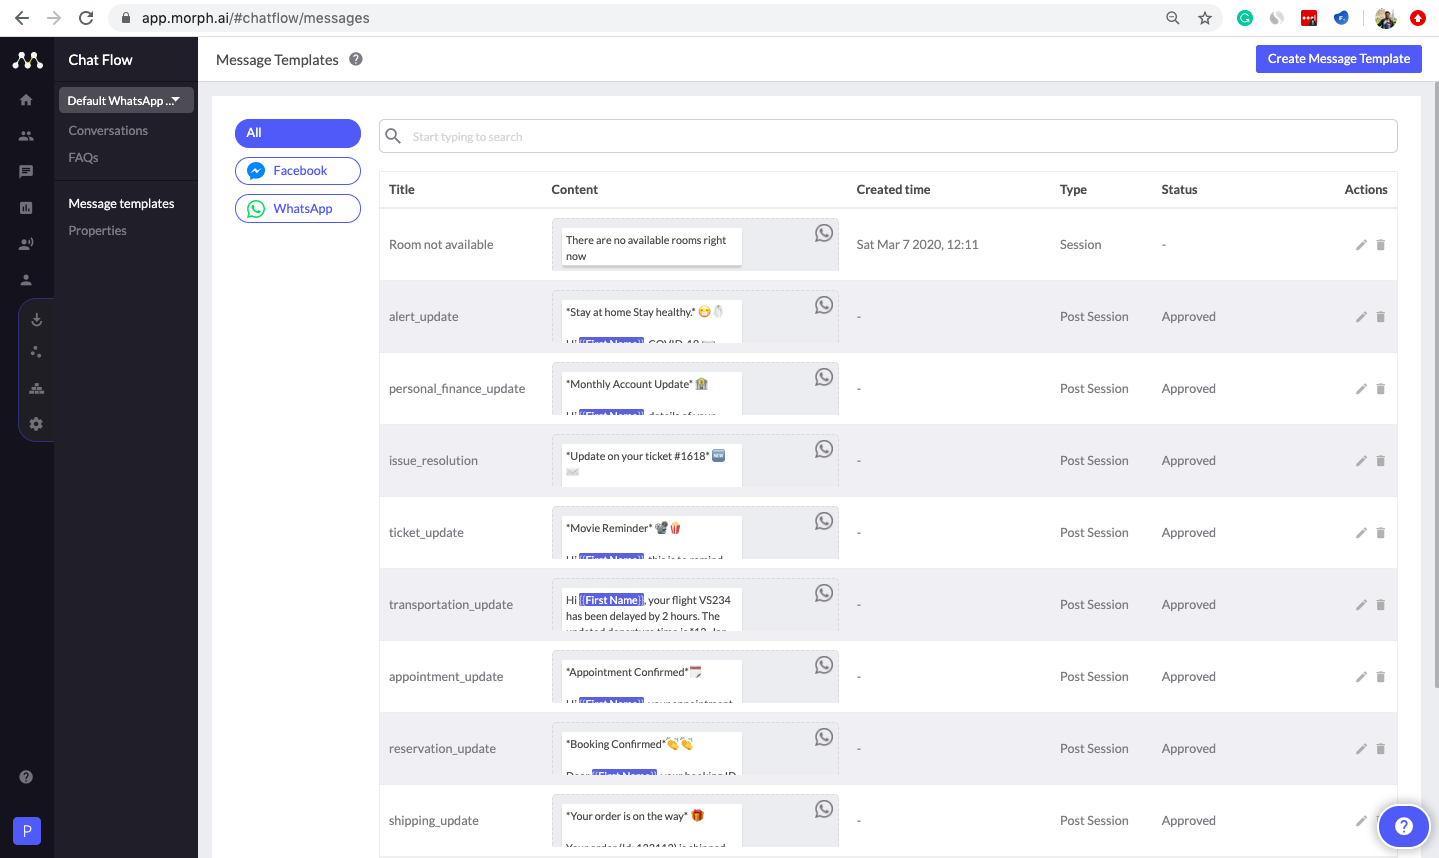Select the All templates filter
The height and width of the screenshot is (858, 1439).
pyautogui.click(x=297, y=133)
